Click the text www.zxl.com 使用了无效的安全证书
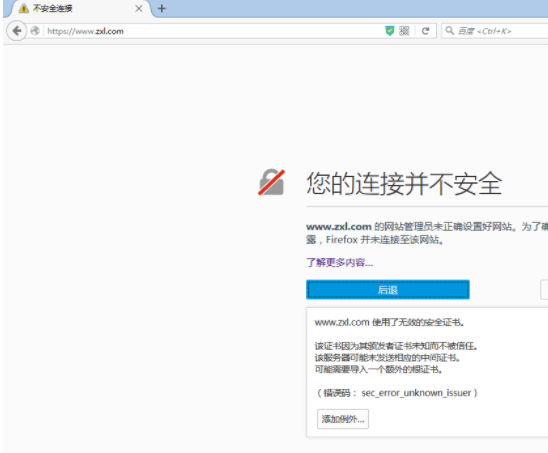This screenshot has height=453, width=548. coord(389,322)
